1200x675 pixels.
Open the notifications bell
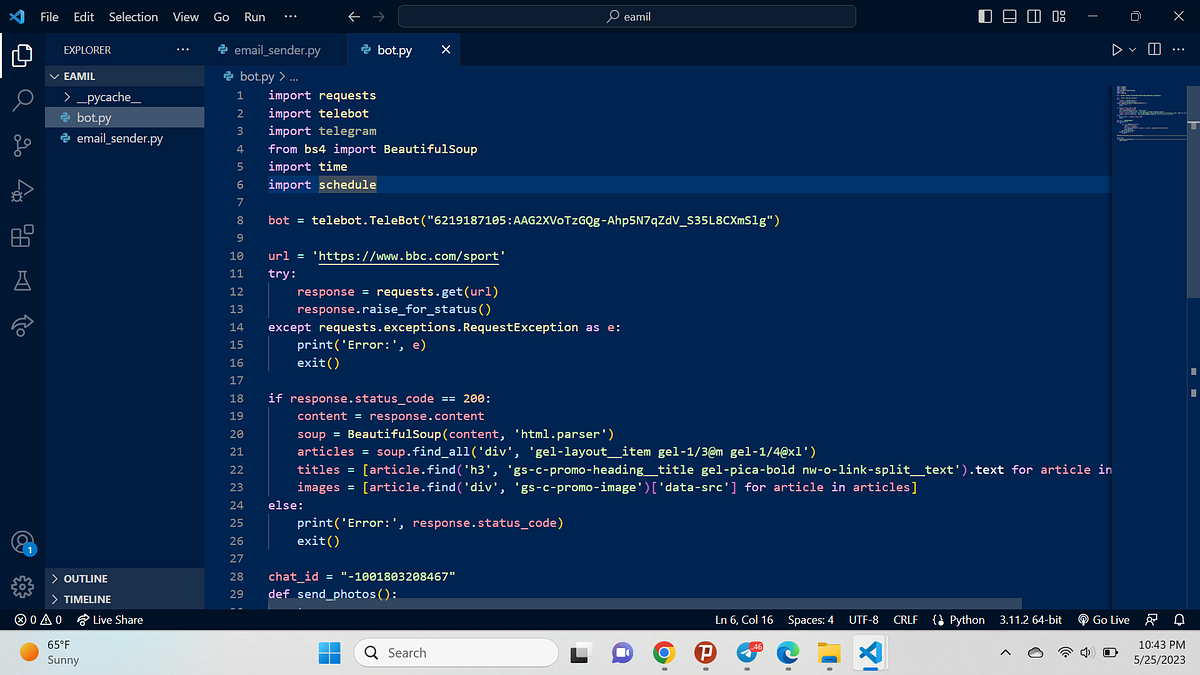[x=1181, y=619]
